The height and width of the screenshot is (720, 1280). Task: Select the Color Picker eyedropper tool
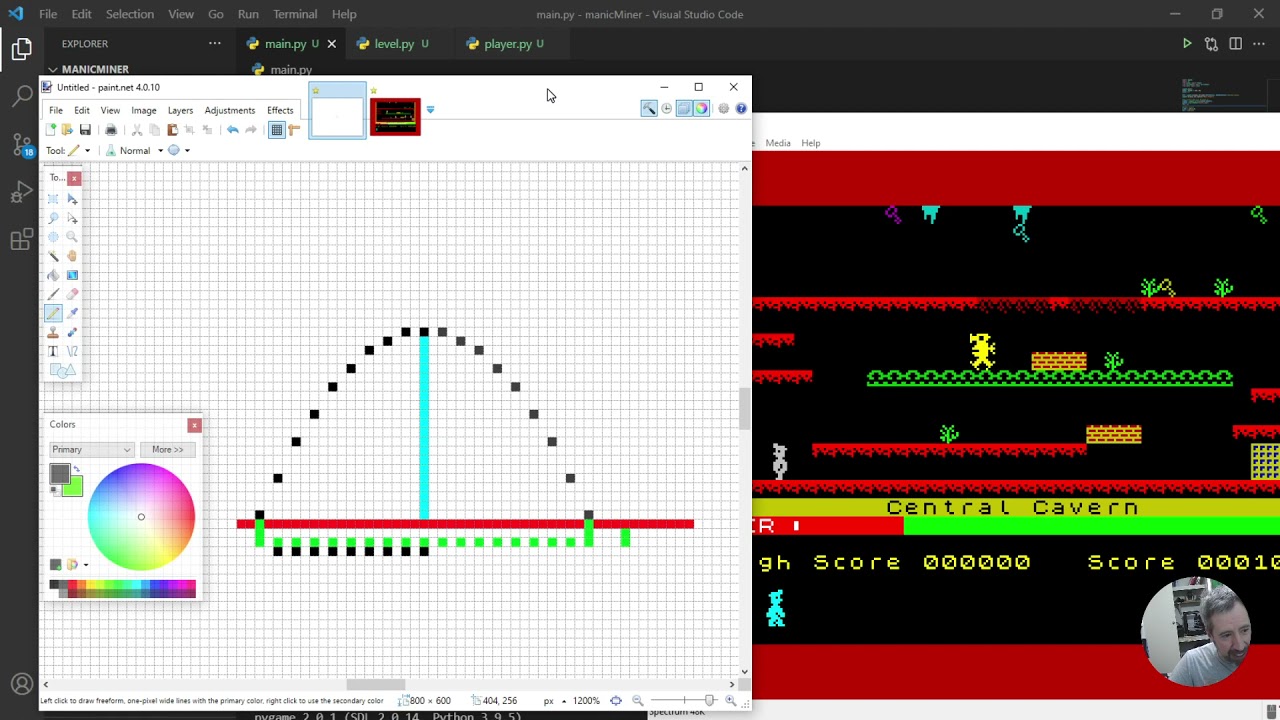click(x=72, y=313)
